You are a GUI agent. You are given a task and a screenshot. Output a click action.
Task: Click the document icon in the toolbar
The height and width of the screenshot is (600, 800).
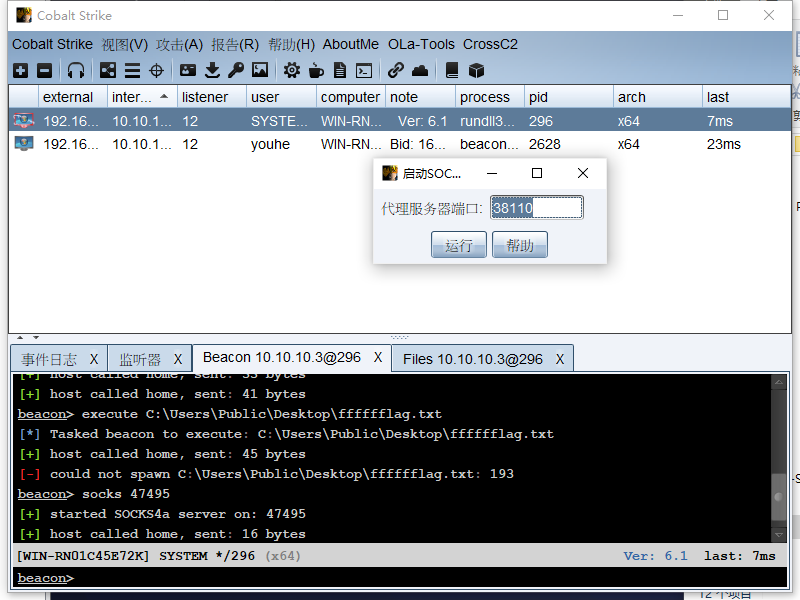click(340, 70)
